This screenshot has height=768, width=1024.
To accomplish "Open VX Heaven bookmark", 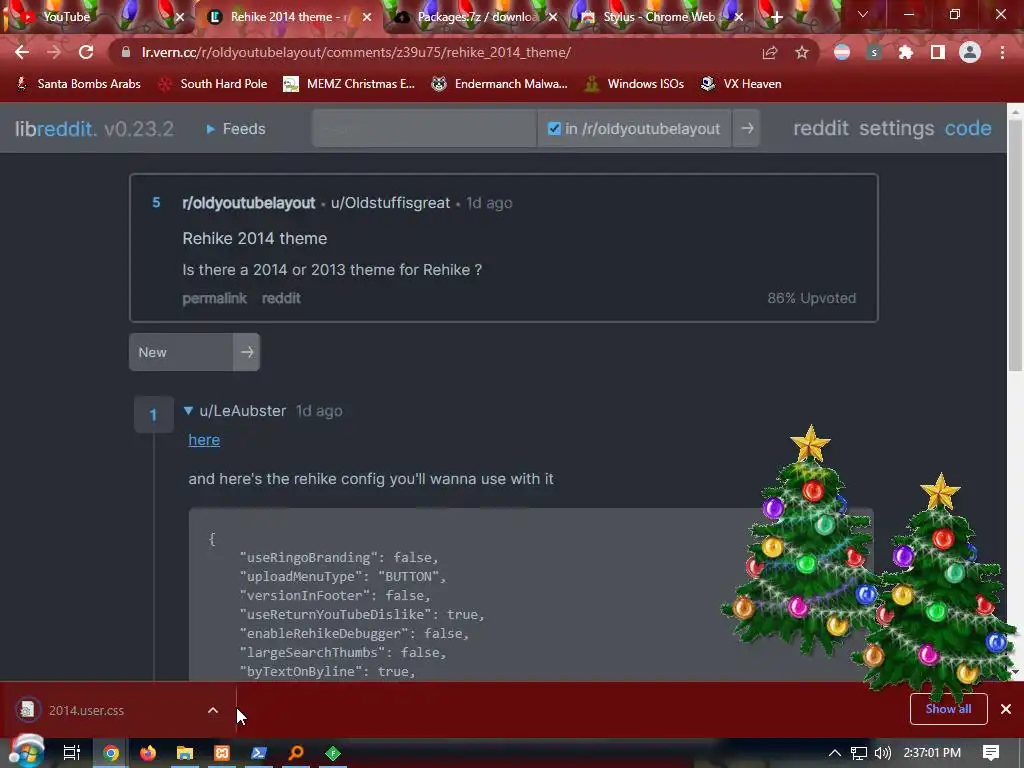I will point(741,84).
